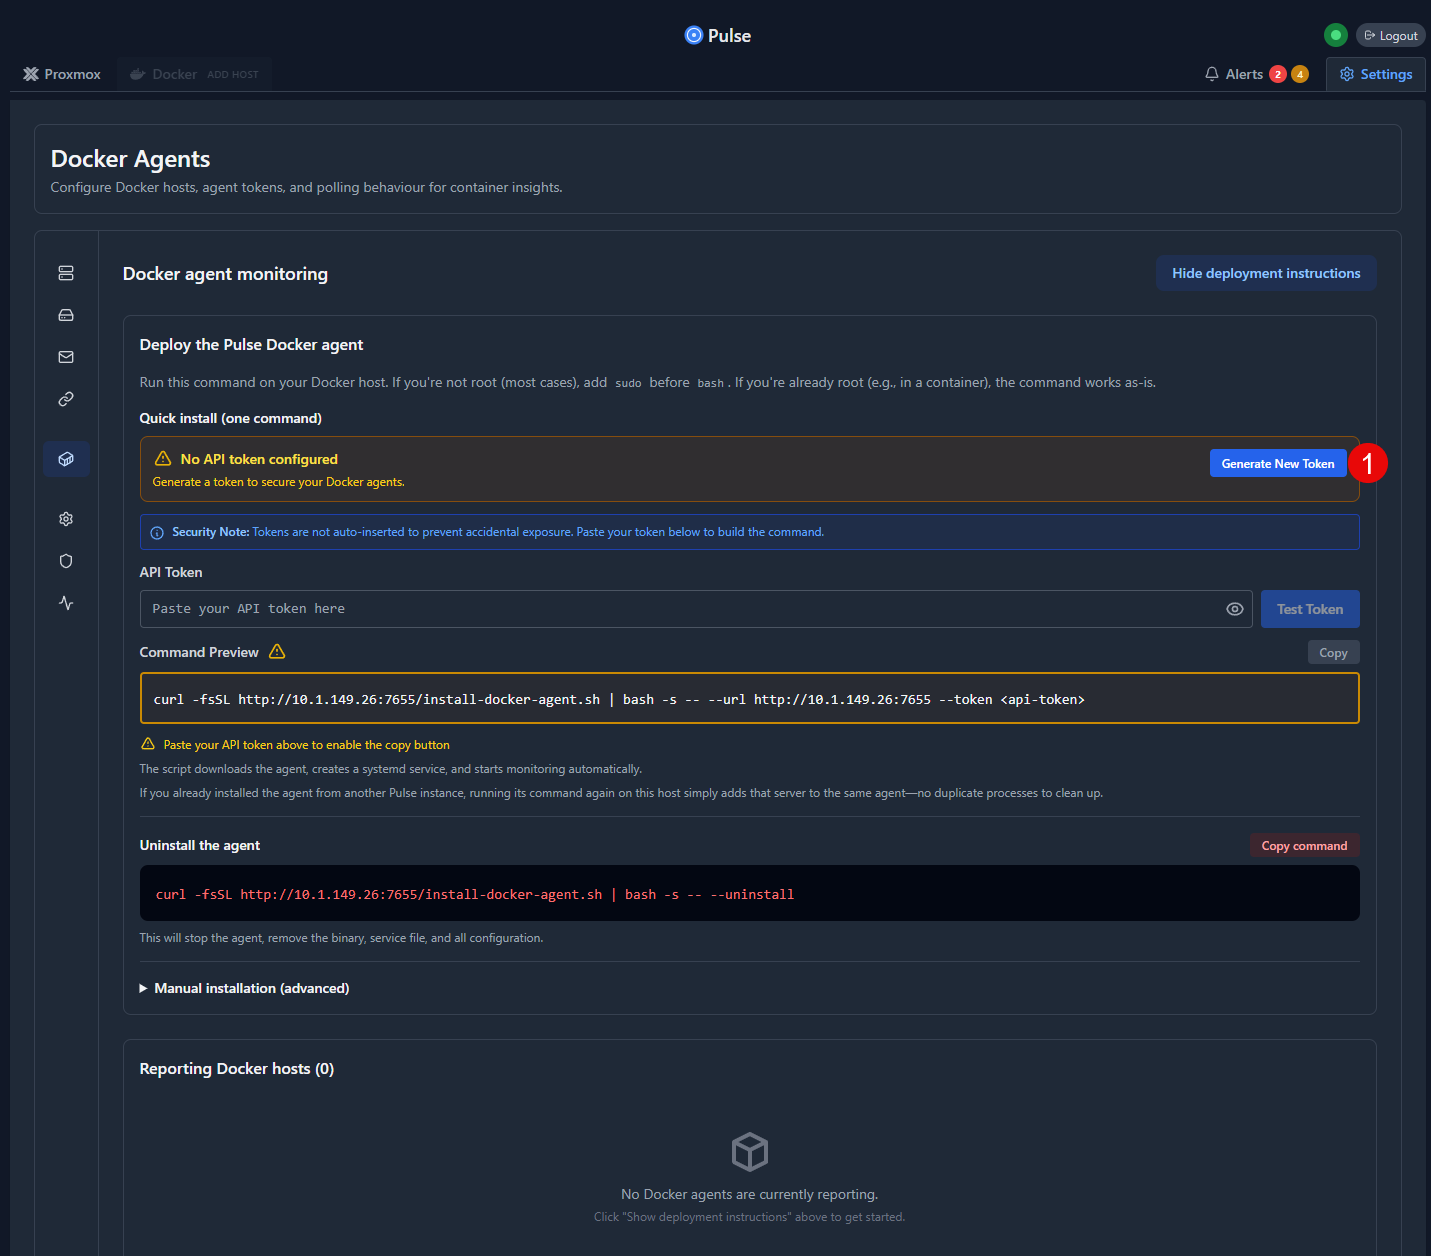The height and width of the screenshot is (1256, 1431).
Task: Click the Reporting Docker hosts (0) heading
Action: (x=237, y=1069)
